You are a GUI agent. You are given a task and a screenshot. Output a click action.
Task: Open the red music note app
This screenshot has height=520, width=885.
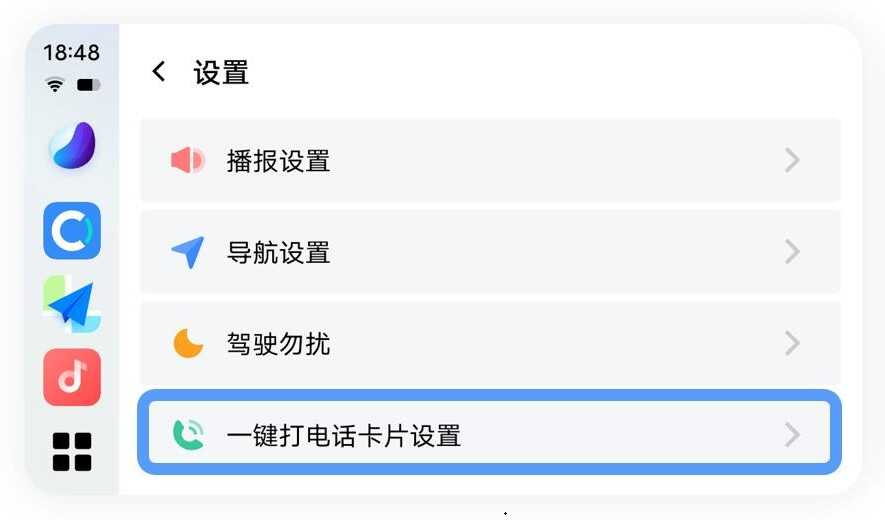tap(72, 377)
